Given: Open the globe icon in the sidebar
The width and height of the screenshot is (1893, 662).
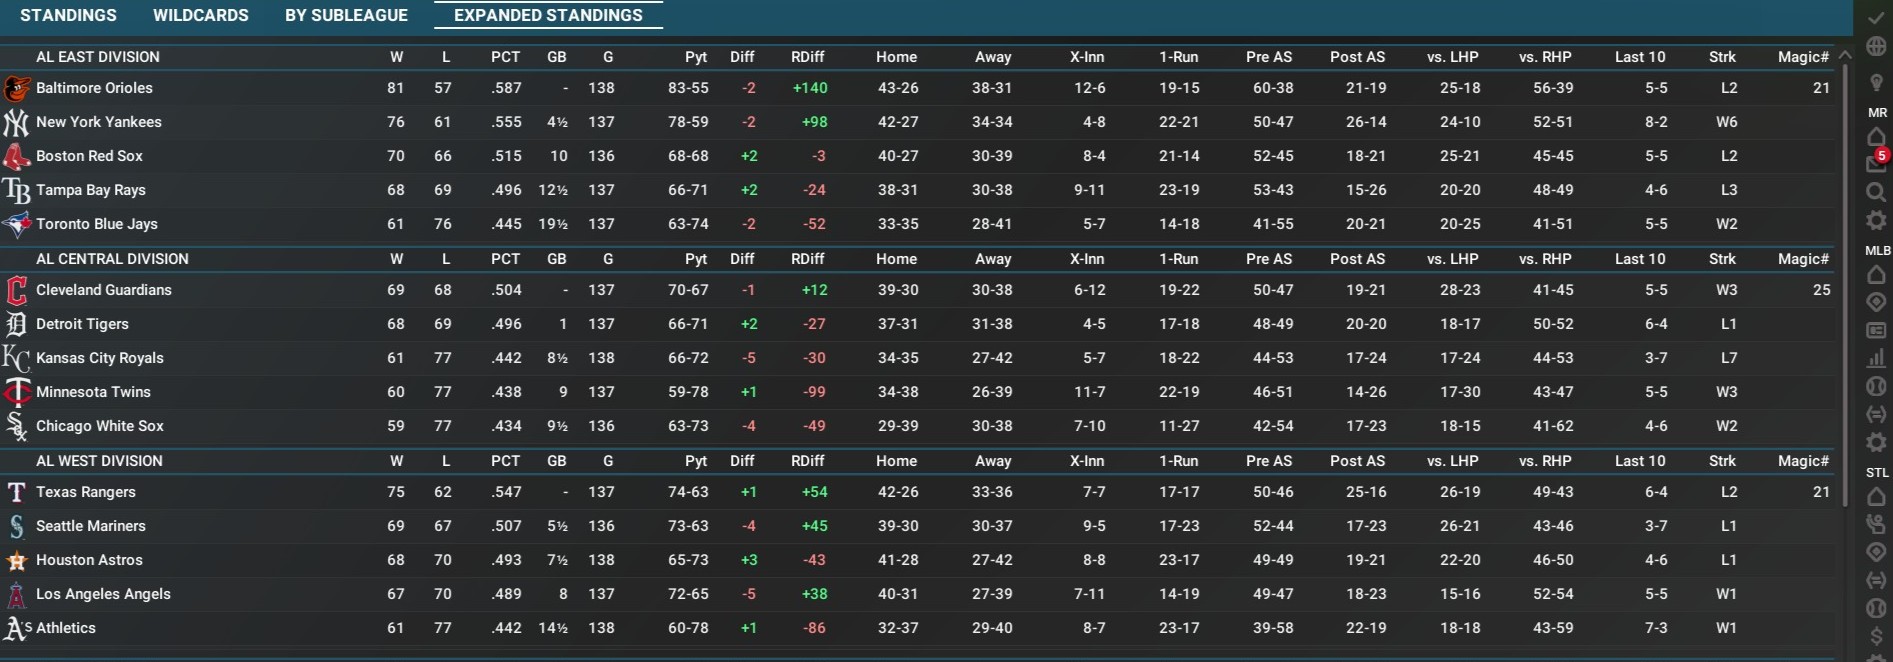Looking at the screenshot, I should coord(1876,46).
